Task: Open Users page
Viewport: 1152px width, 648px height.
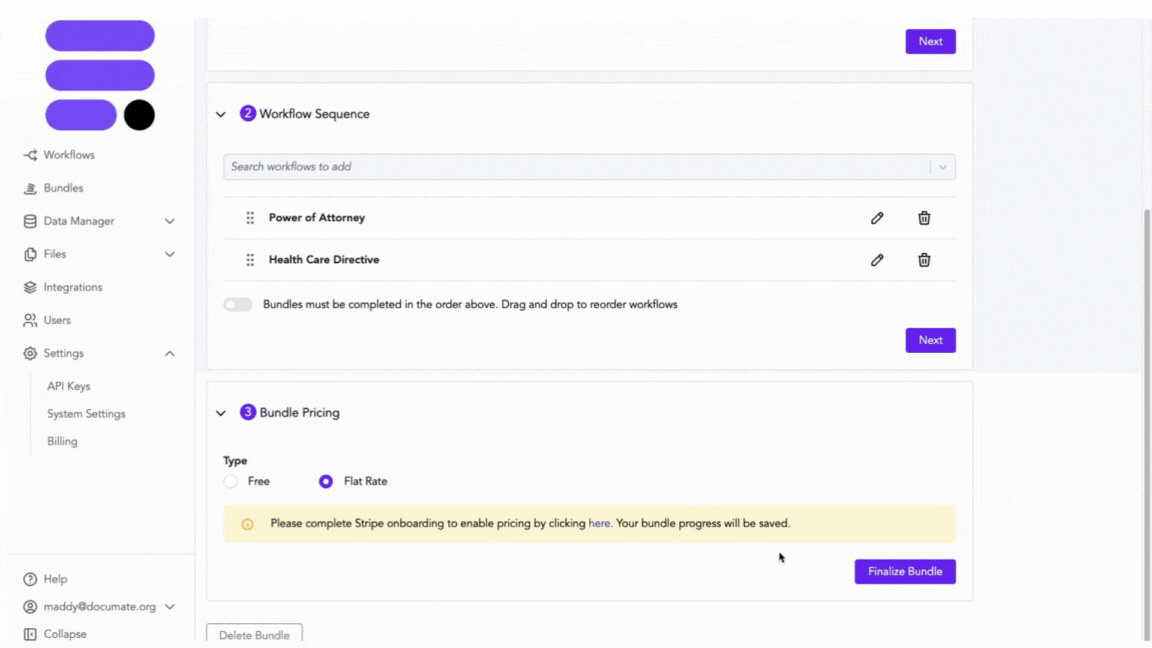Action: click(x=57, y=320)
